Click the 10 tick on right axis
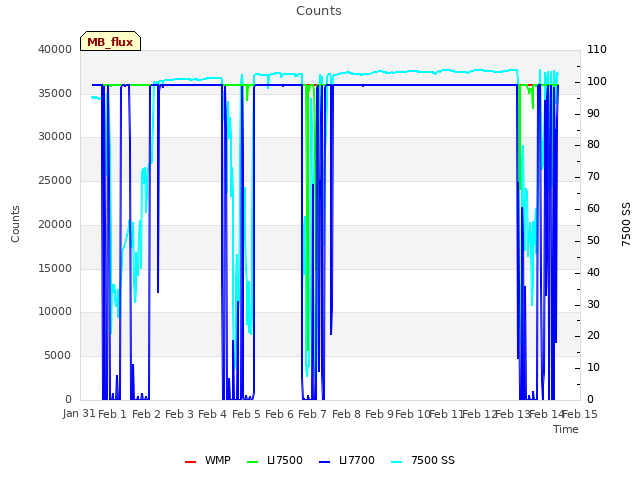Image resolution: width=640 pixels, height=480 pixels. [x=593, y=368]
